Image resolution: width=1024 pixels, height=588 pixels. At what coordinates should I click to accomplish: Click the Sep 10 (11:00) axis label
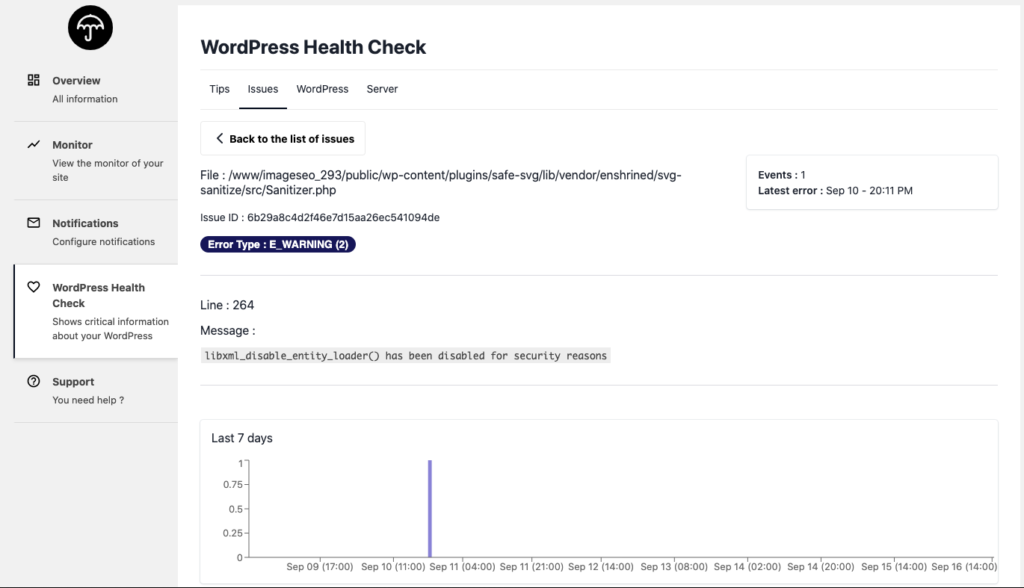click(392, 566)
